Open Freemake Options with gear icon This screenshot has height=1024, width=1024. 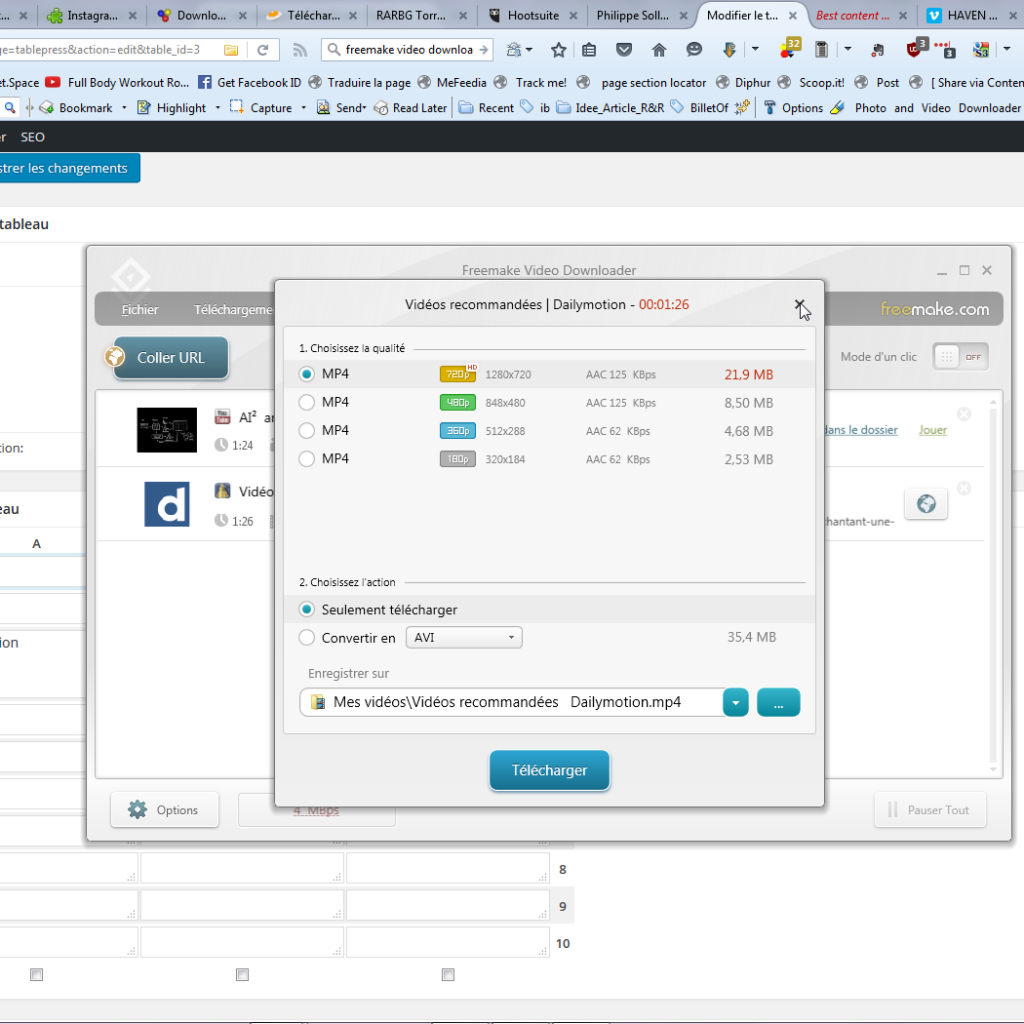click(165, 810)
